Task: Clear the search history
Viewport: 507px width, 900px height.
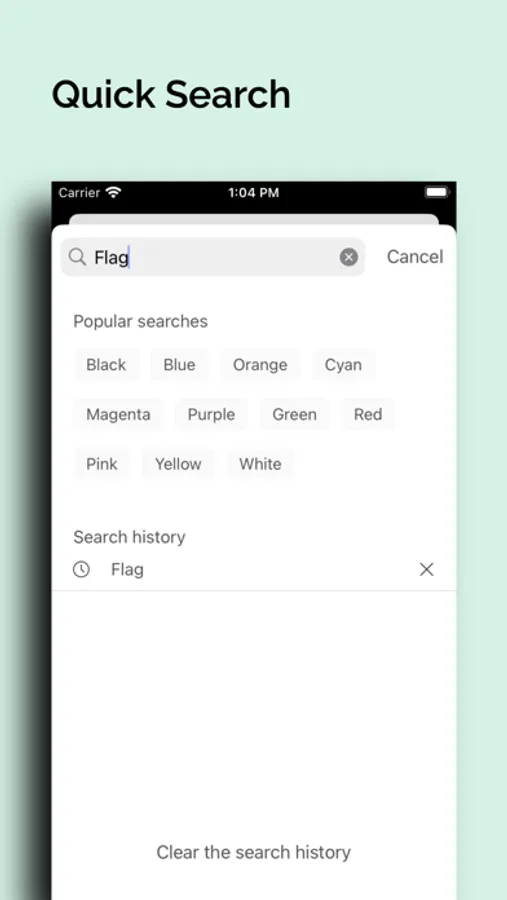Action: coord(254,852)
